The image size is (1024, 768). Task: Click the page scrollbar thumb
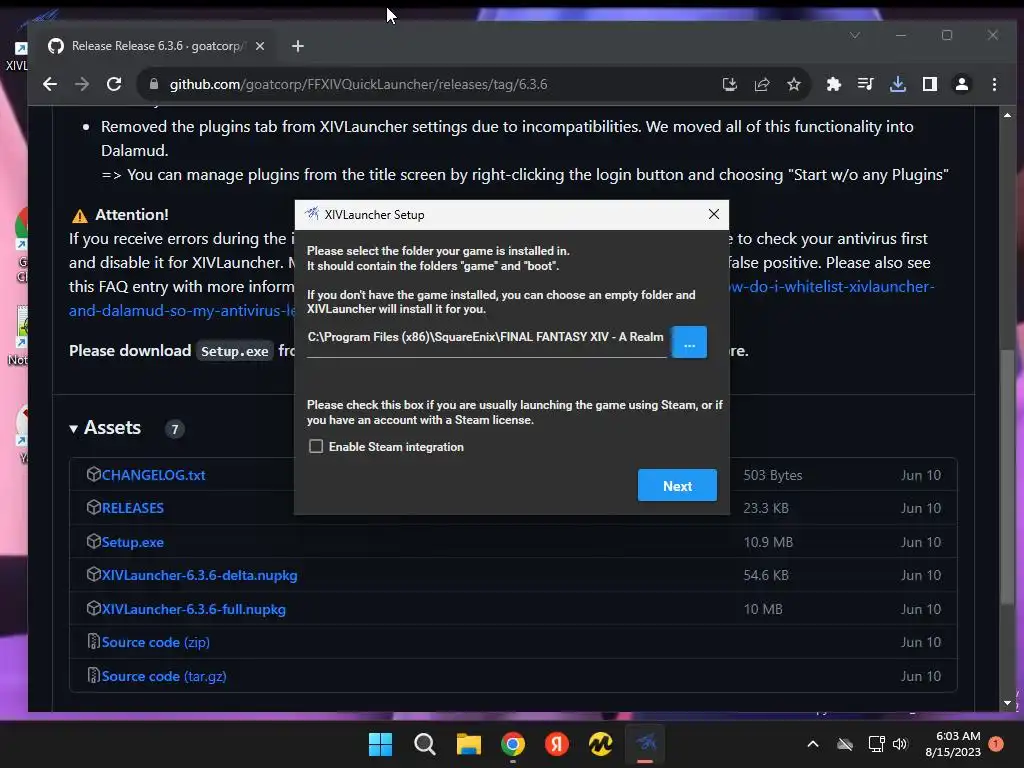(x=1008, y=479)
